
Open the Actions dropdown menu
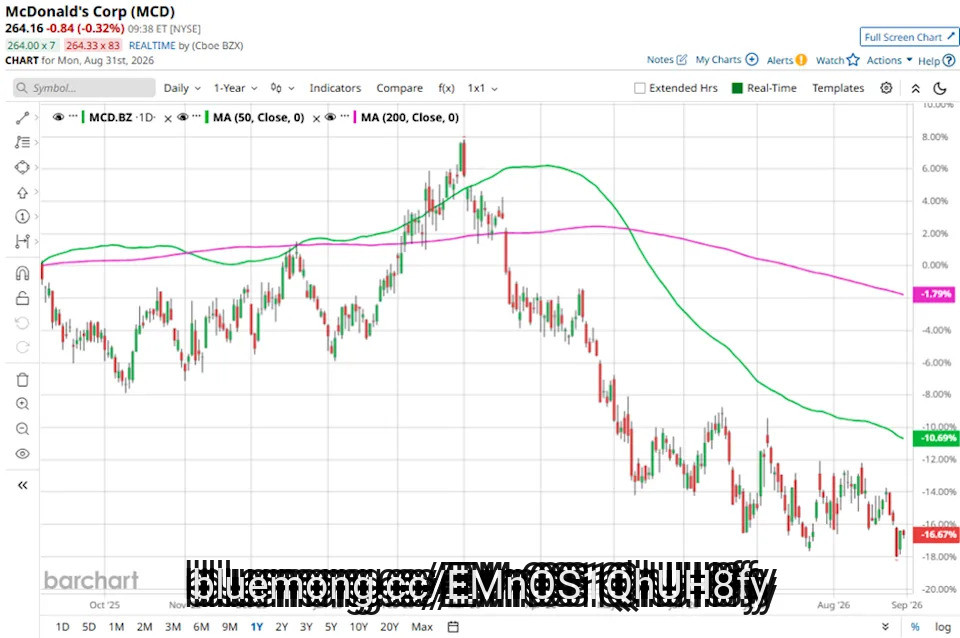889,60
